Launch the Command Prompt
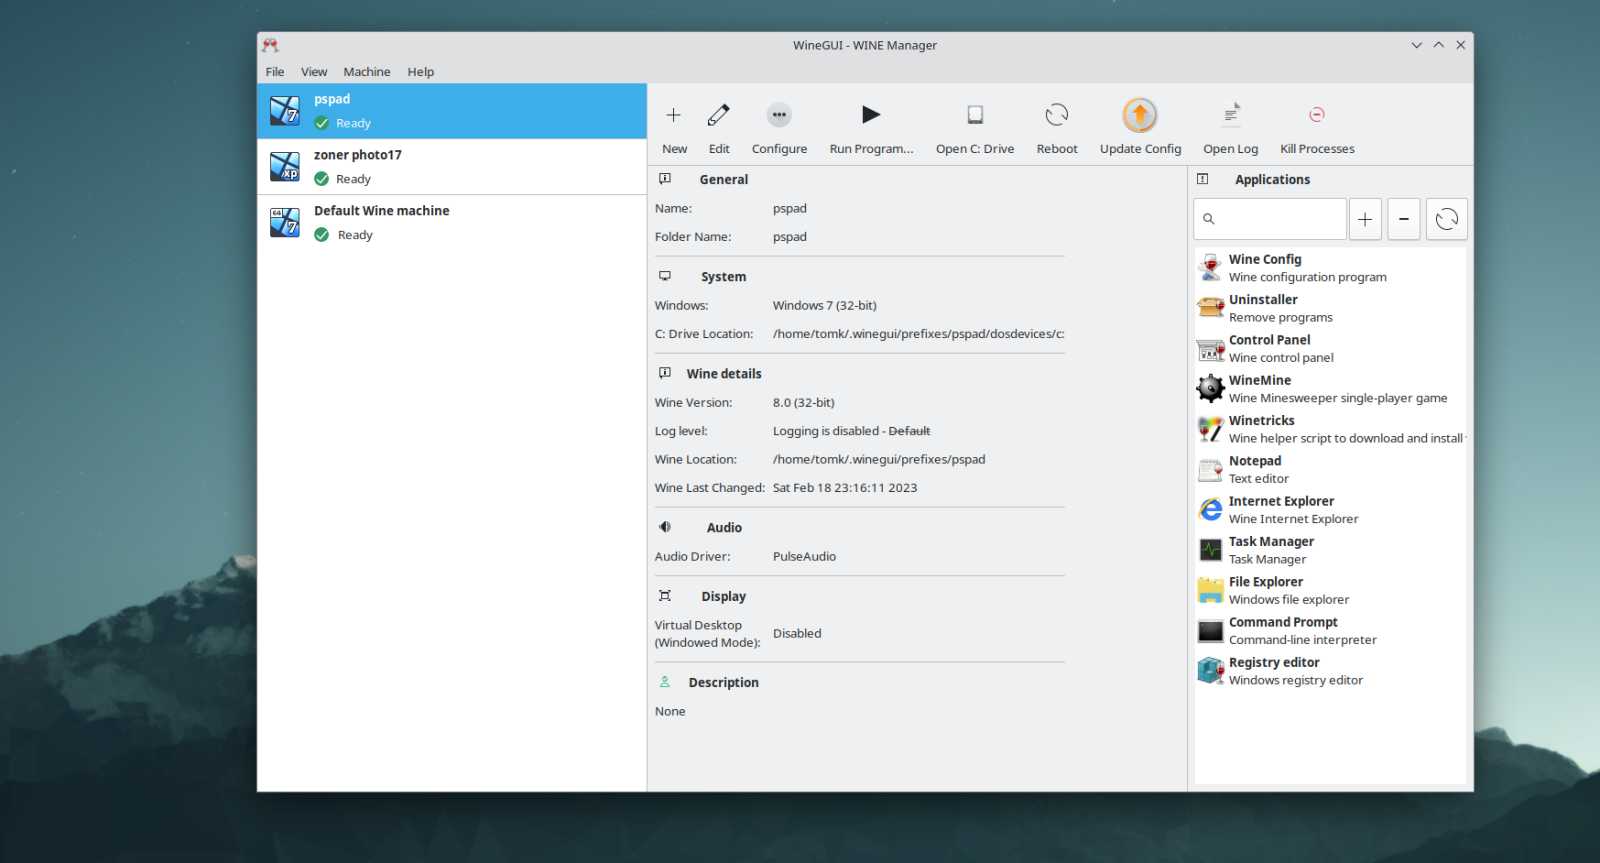Image resolution: width=1600 pixels, height=863 pixels. [1330, 631]
